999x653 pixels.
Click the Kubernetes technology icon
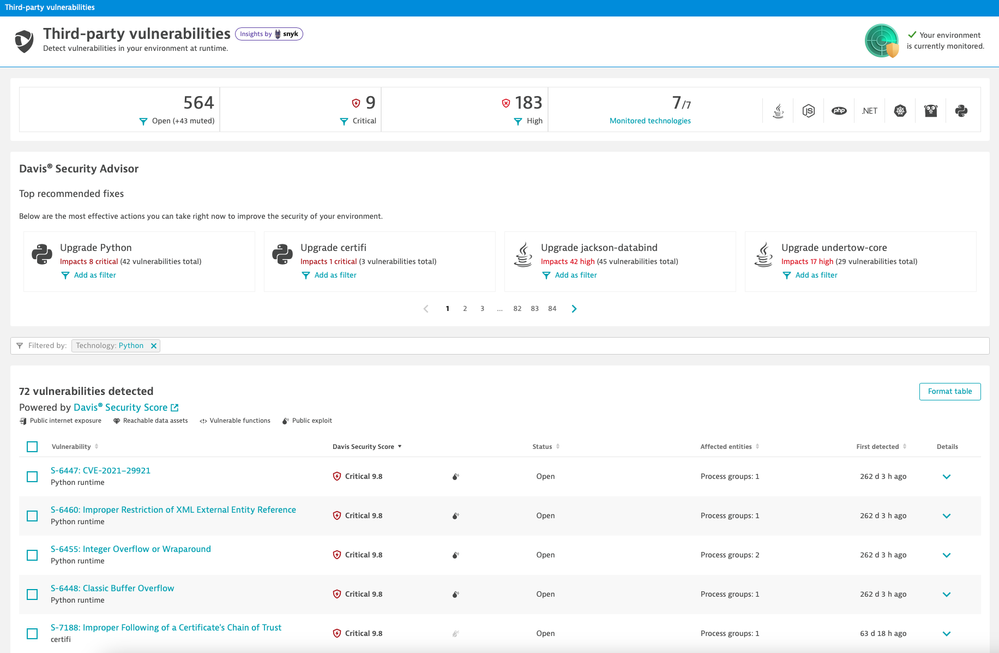(x=900, y=111)
